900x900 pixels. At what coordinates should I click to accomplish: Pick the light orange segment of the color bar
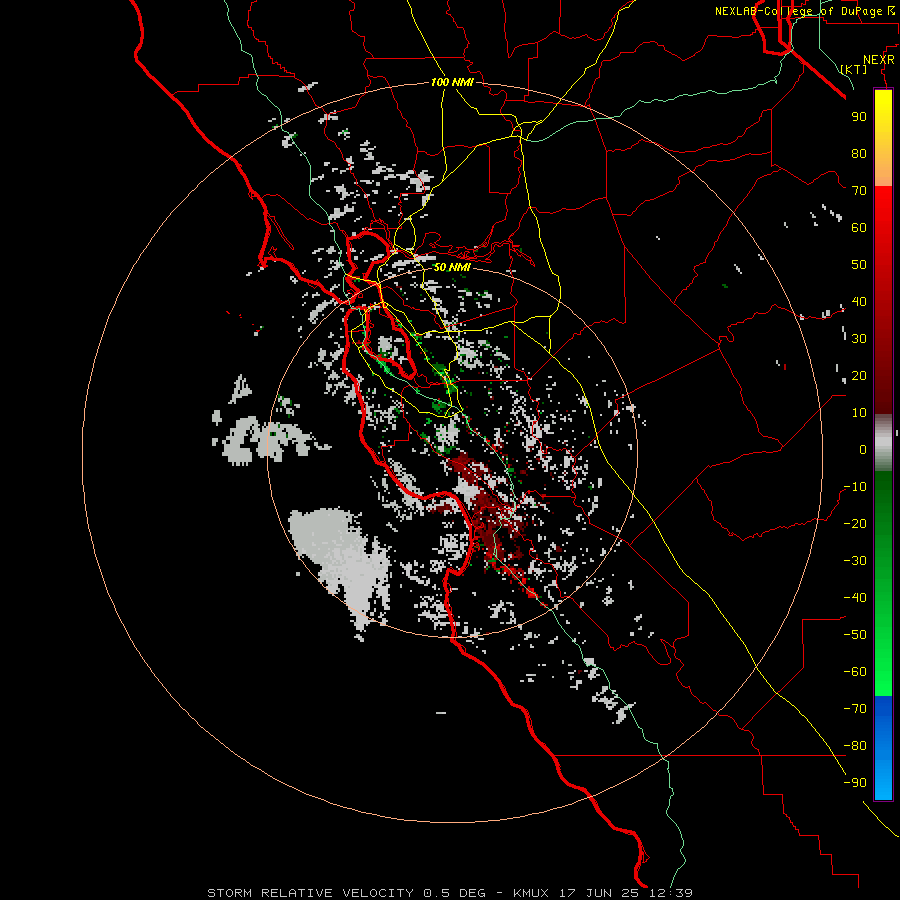pyautogui.click(x=883, y=168)
